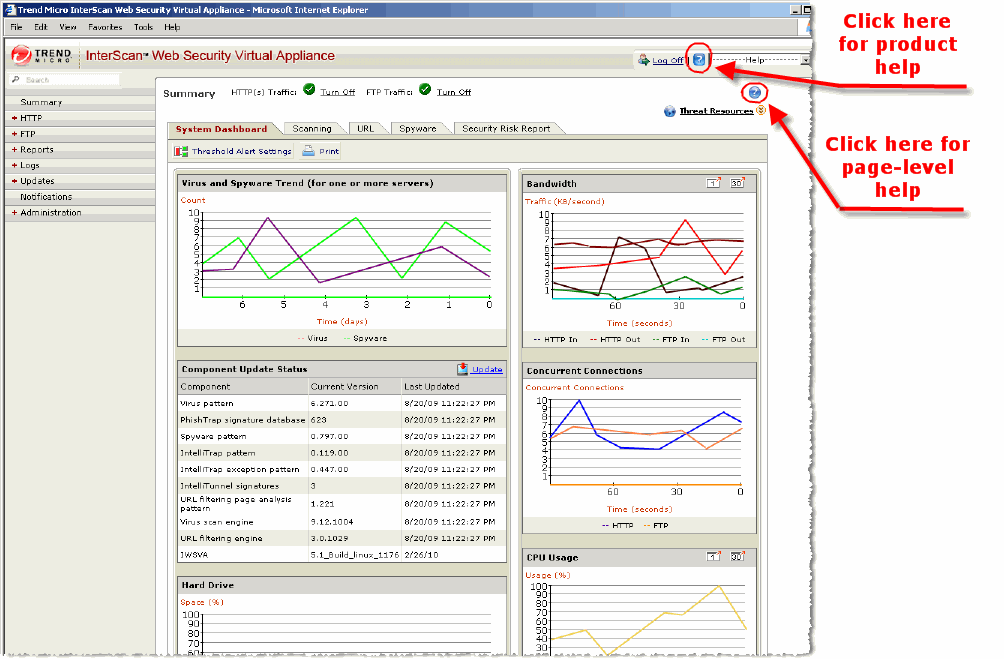Click the Update link in Component Update Status
The image size is (1004, 659).
[487, 369]
